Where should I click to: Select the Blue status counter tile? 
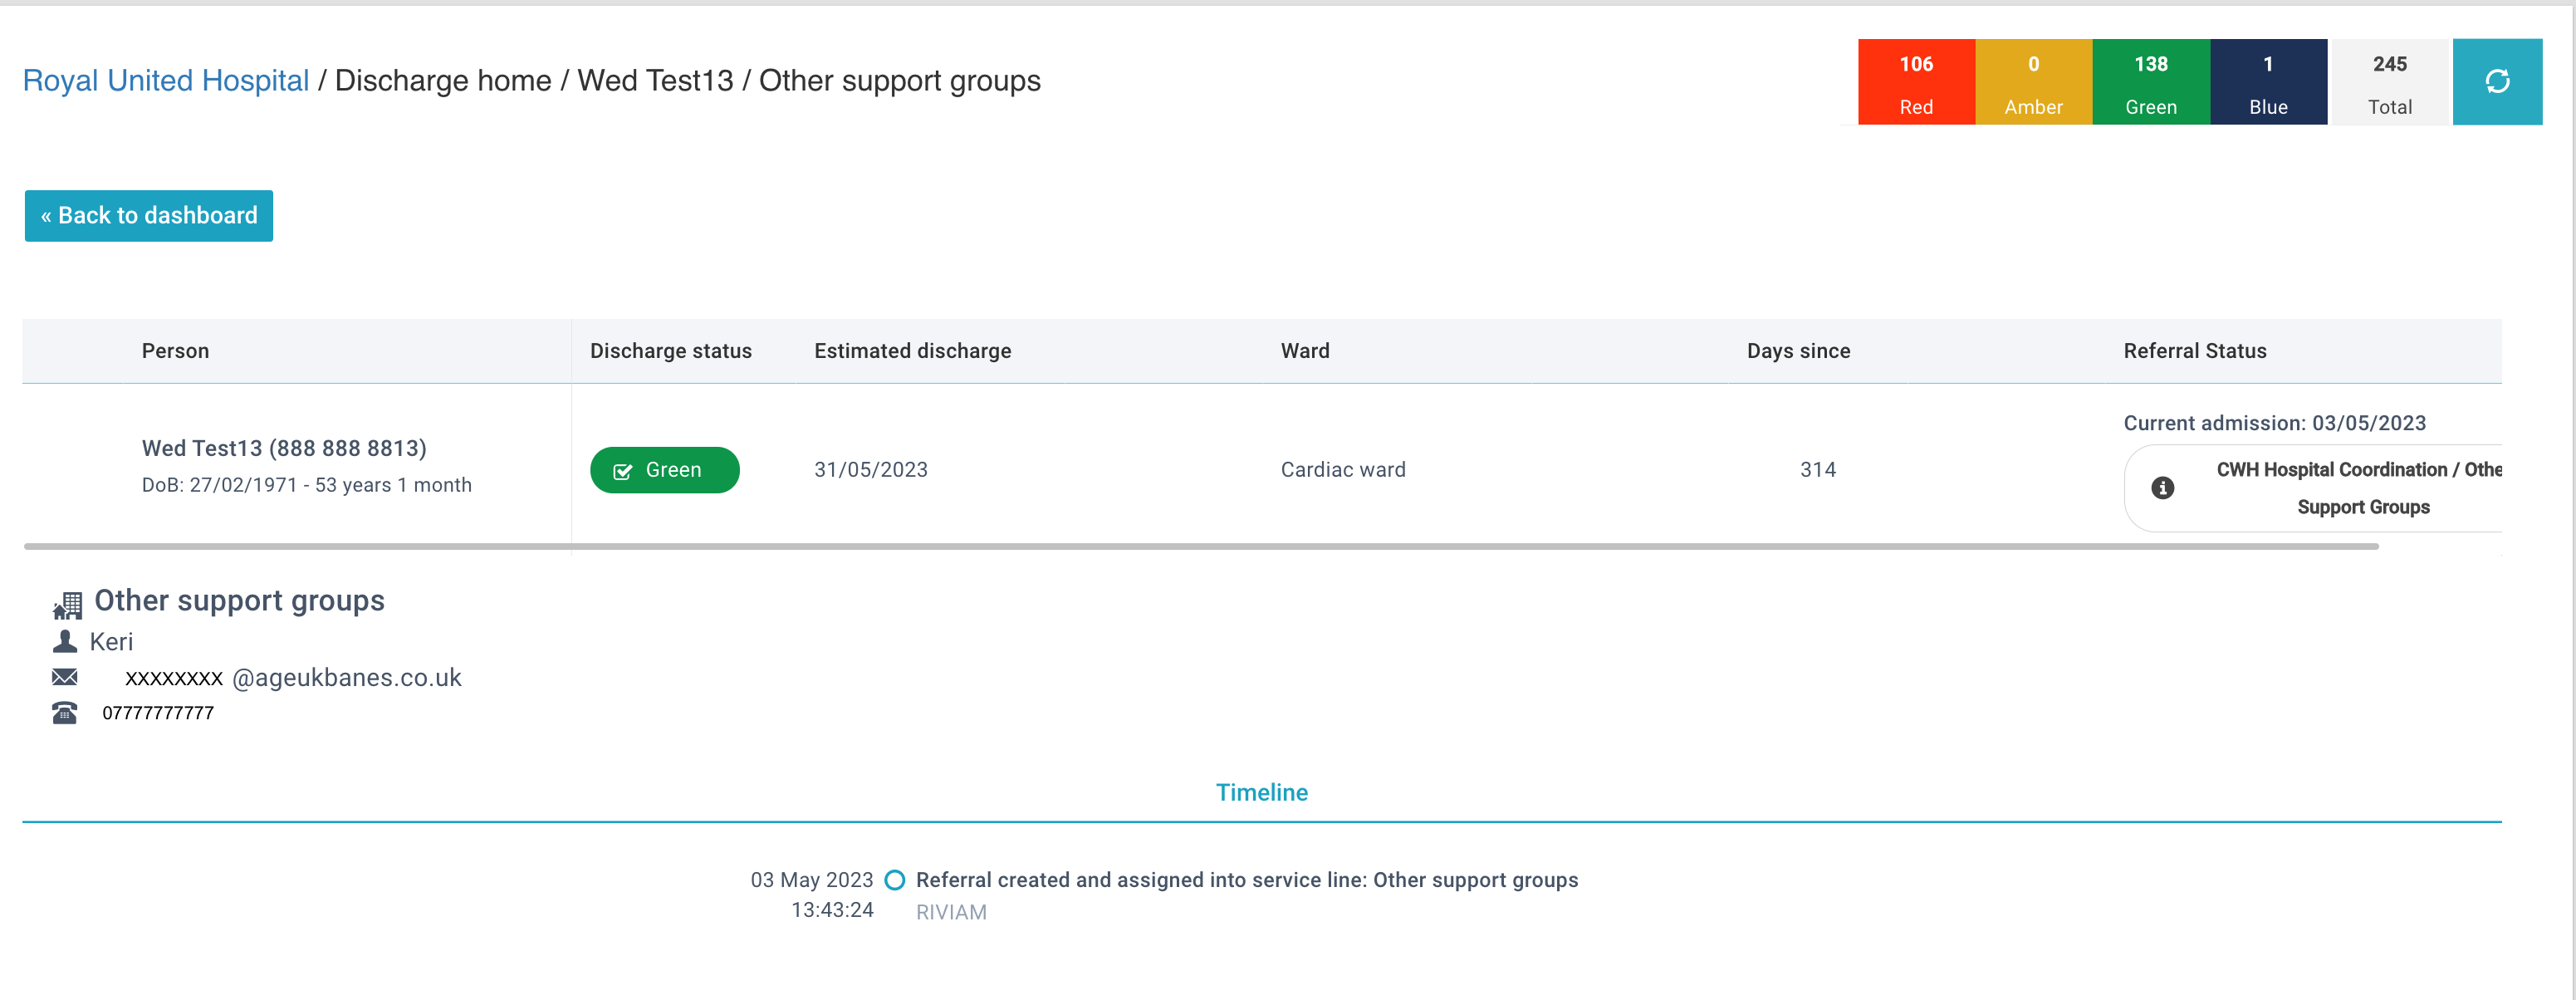tap(2268, 82)
